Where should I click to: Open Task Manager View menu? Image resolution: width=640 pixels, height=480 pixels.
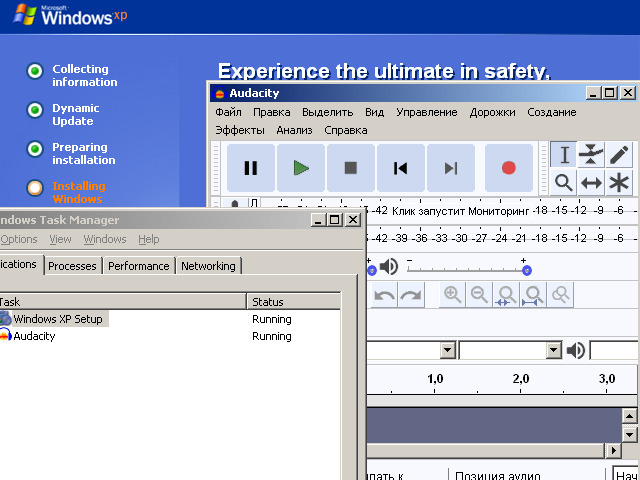[60, 239]
